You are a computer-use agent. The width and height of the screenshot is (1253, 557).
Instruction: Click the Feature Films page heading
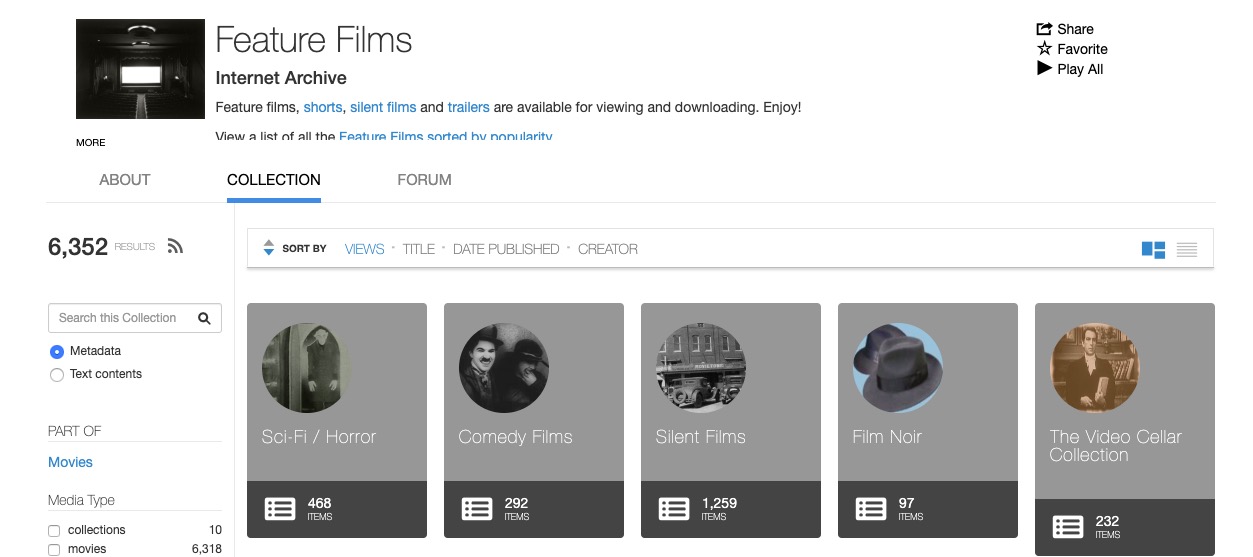click(x=314, y=40)
